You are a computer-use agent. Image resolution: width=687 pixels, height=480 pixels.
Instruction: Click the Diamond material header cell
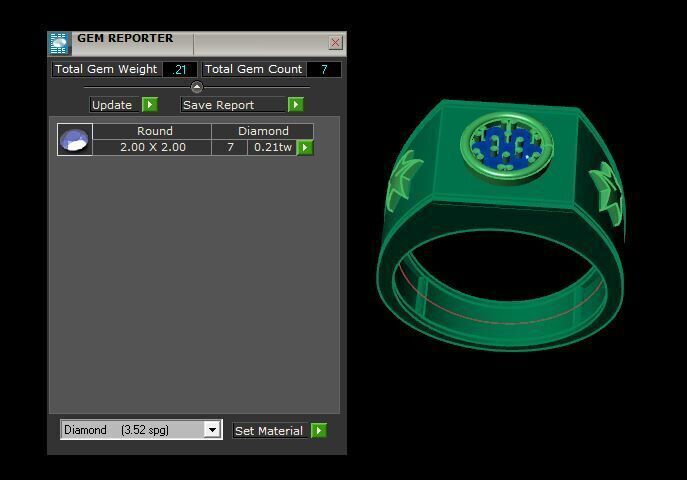[263, 131]
